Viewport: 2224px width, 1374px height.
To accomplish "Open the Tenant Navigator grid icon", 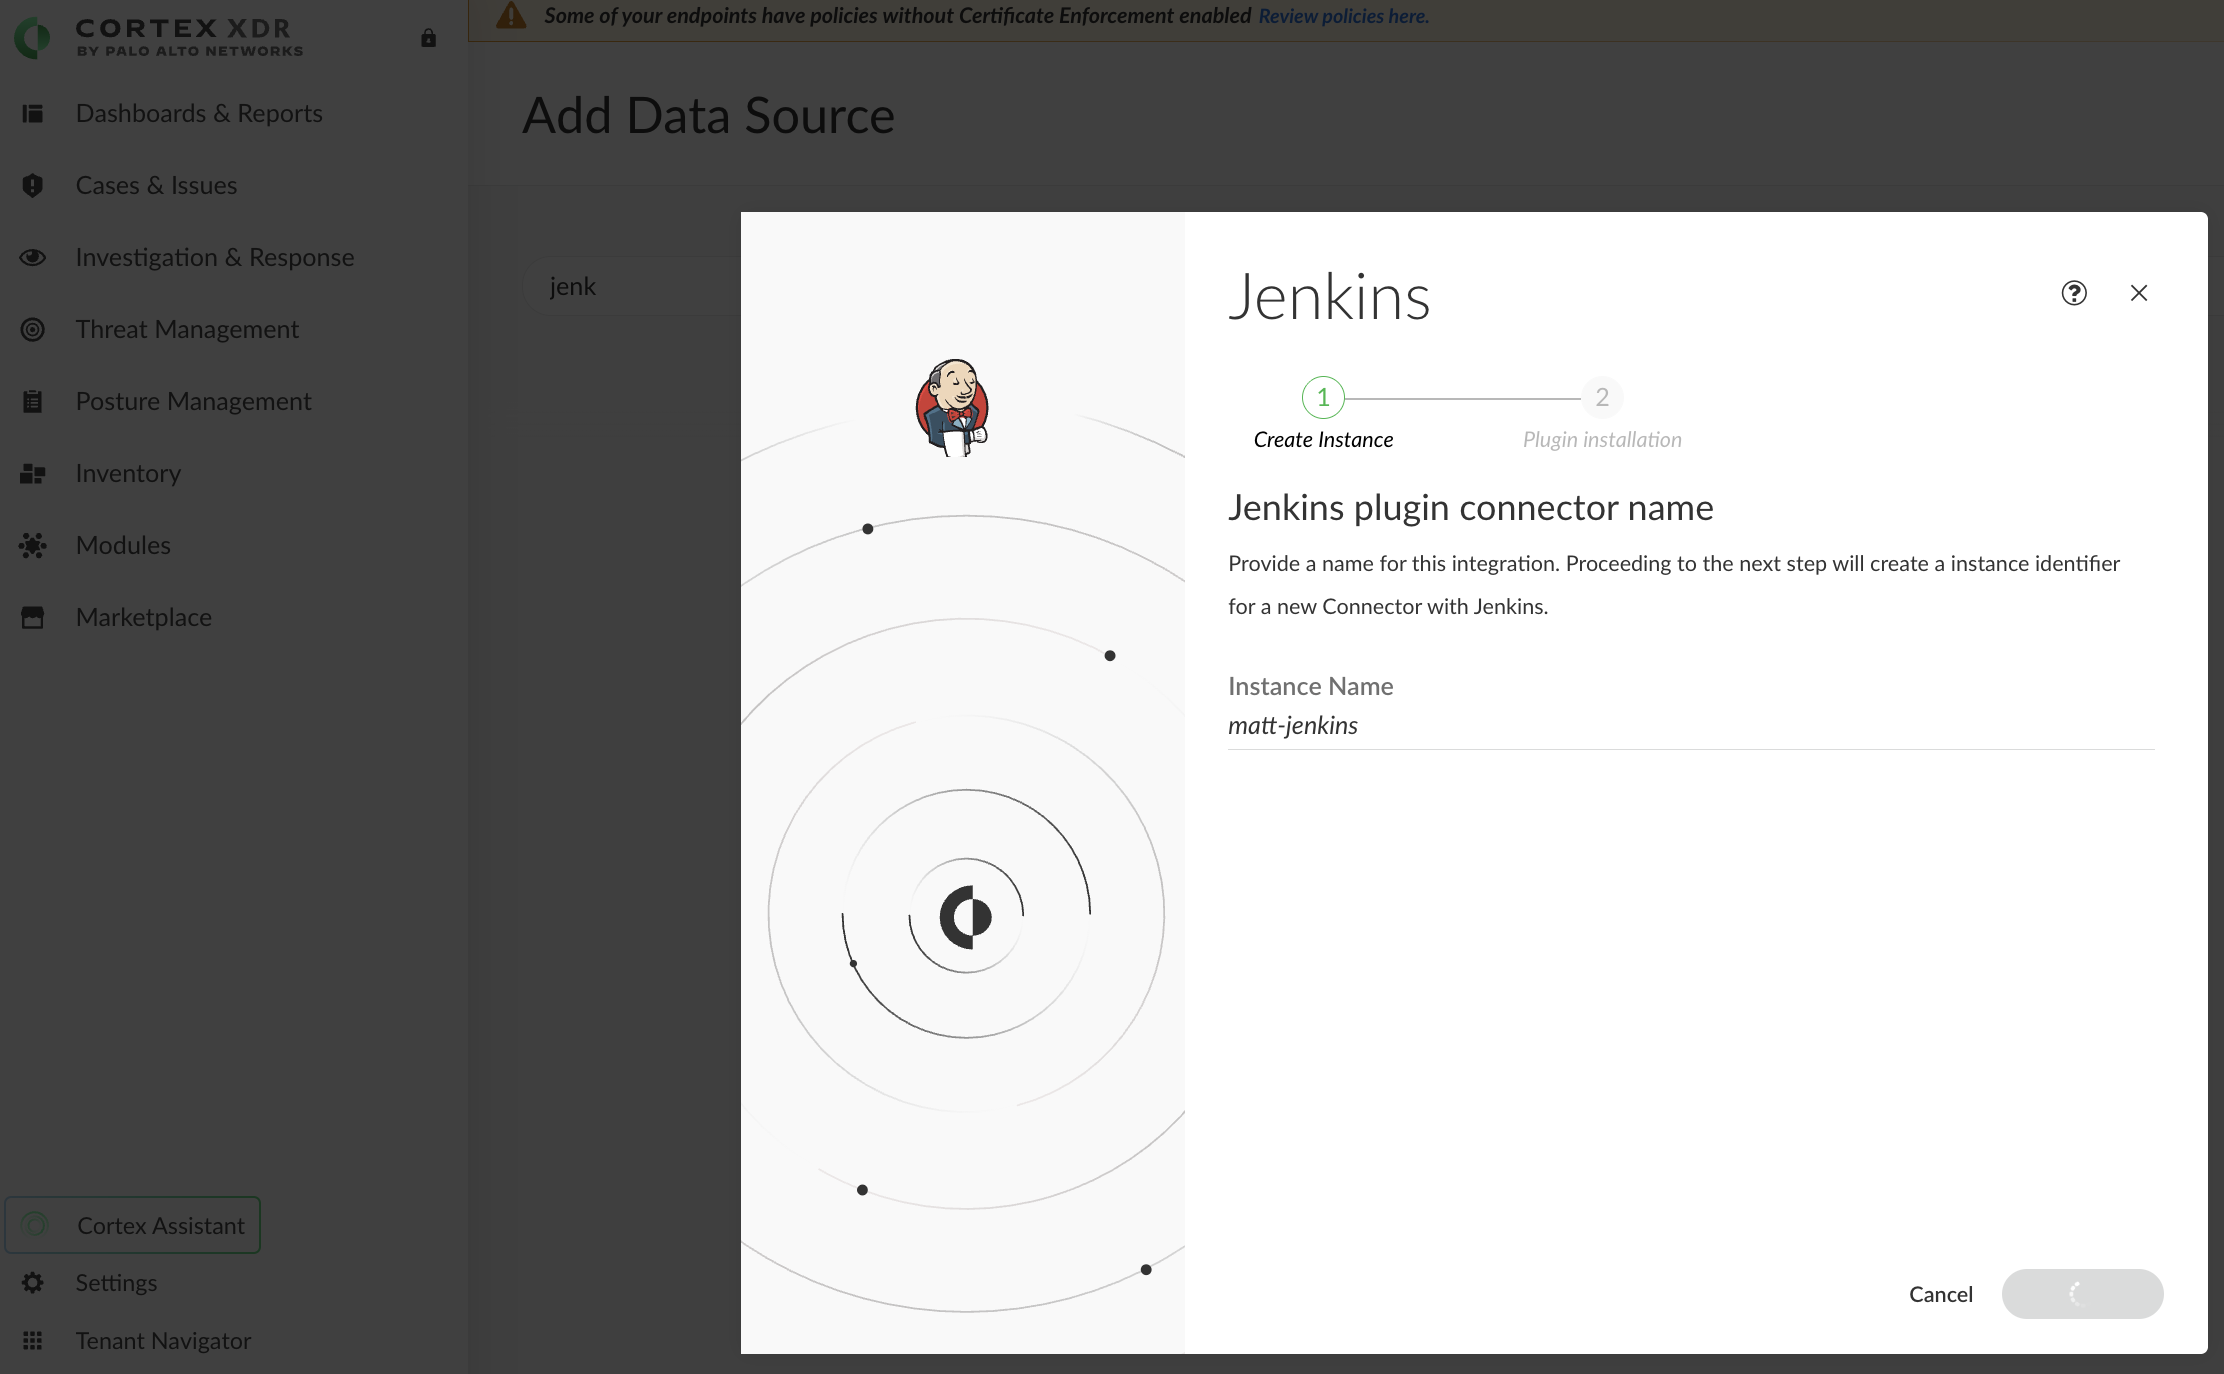I will (33, 1341).
